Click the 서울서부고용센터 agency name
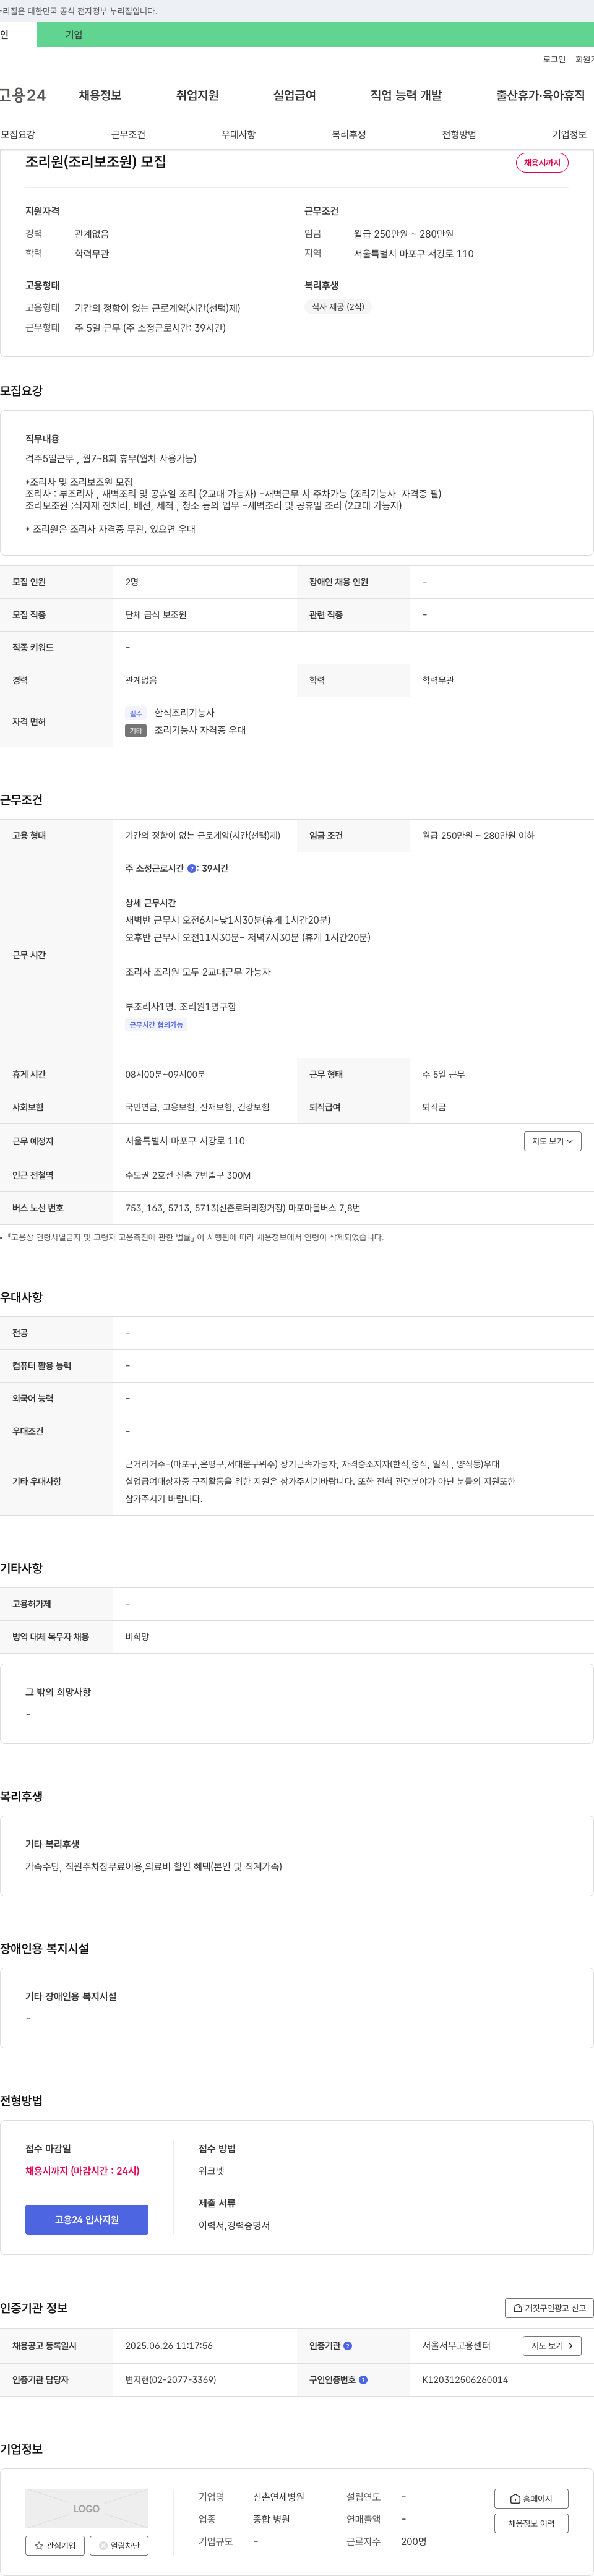594x2576 pixels. coord(456,2345)
